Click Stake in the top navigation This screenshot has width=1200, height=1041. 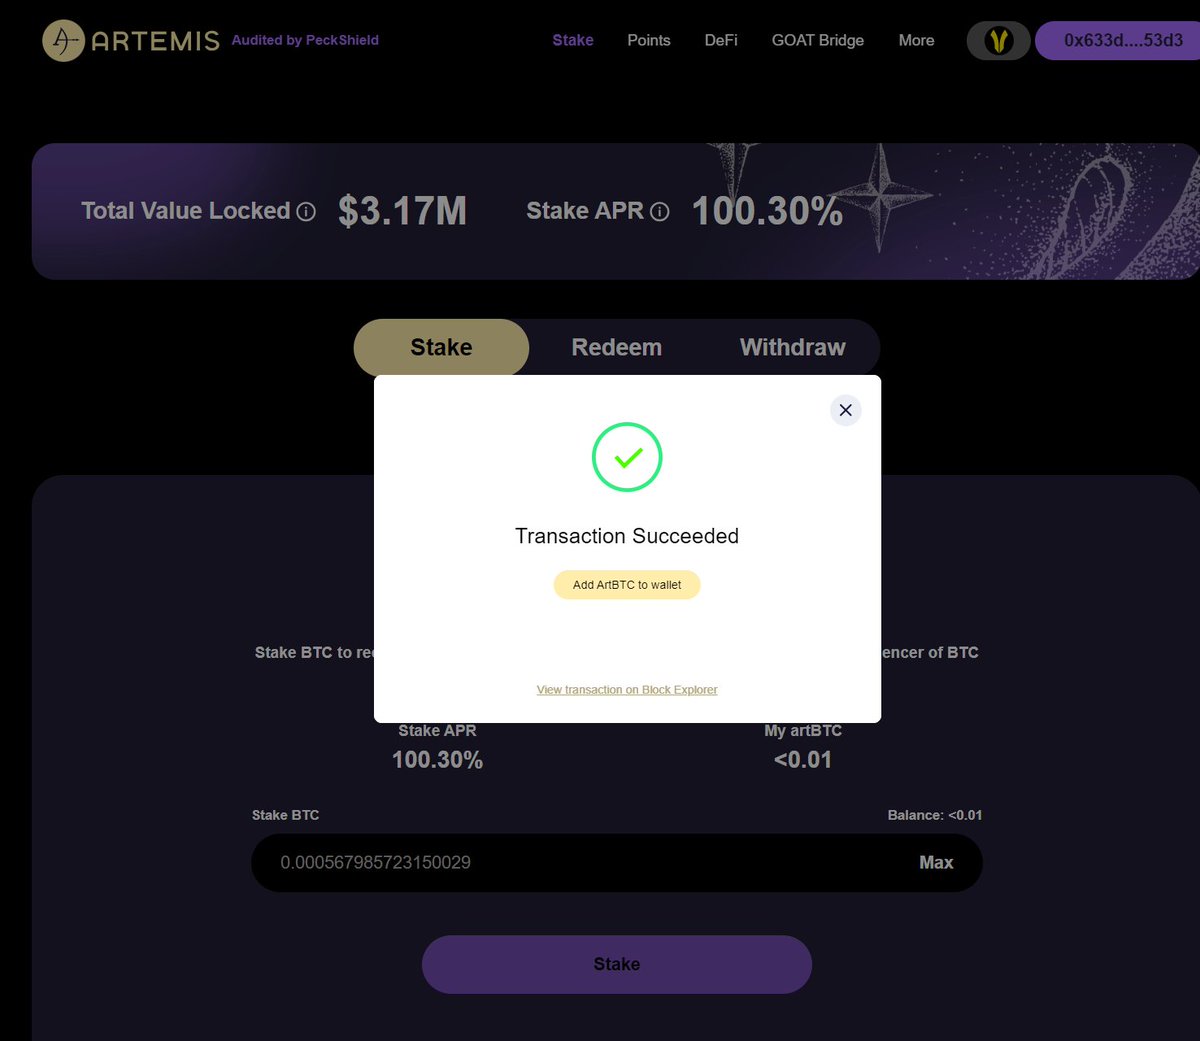[x=573, y=40]
